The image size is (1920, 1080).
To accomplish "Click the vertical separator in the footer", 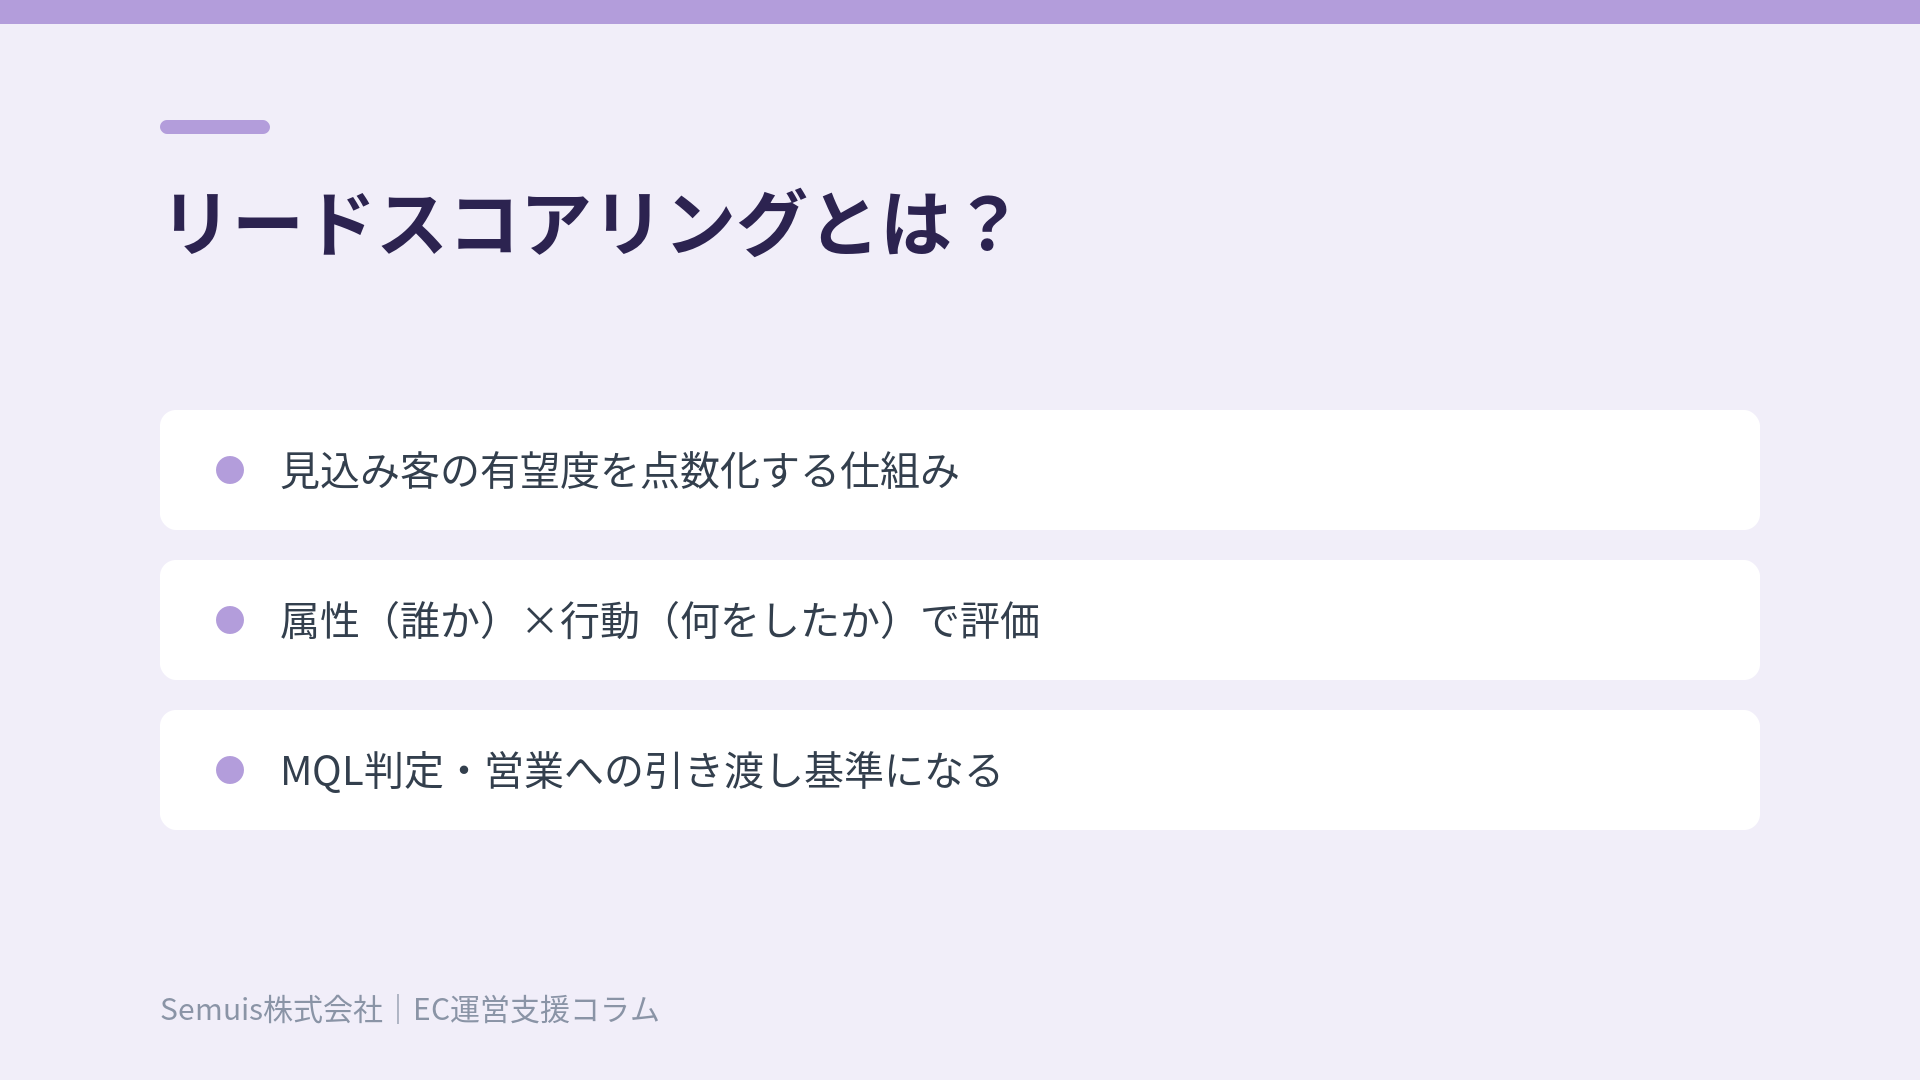I will pos(398,1009).
